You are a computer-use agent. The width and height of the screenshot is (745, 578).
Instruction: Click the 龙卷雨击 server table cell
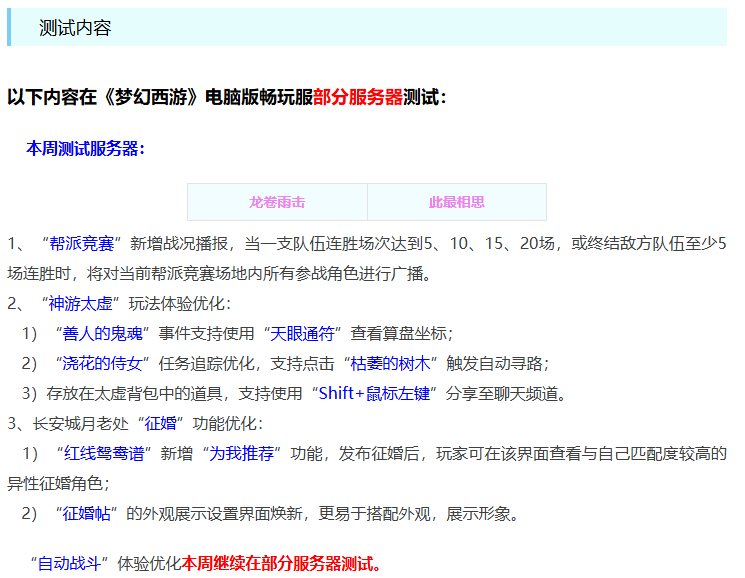(x=277, y=202)
